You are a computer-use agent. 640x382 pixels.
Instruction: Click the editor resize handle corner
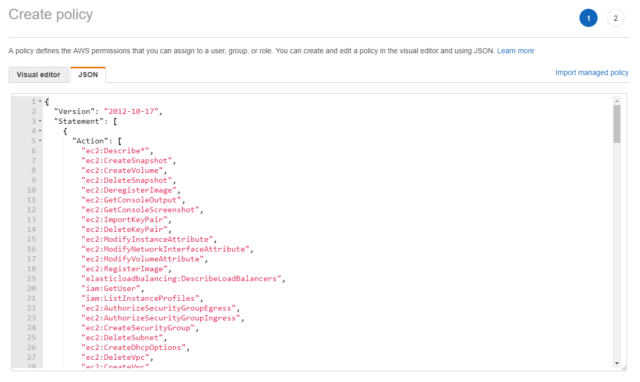pyautogui.click(x=624, y=368)
